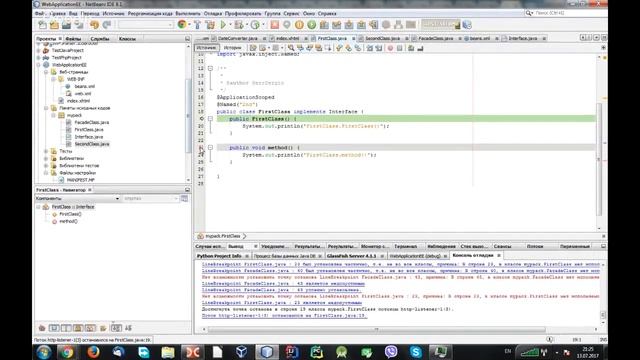
Task: Open the project configuration combo box in toolbar
Action: [146, 25]
